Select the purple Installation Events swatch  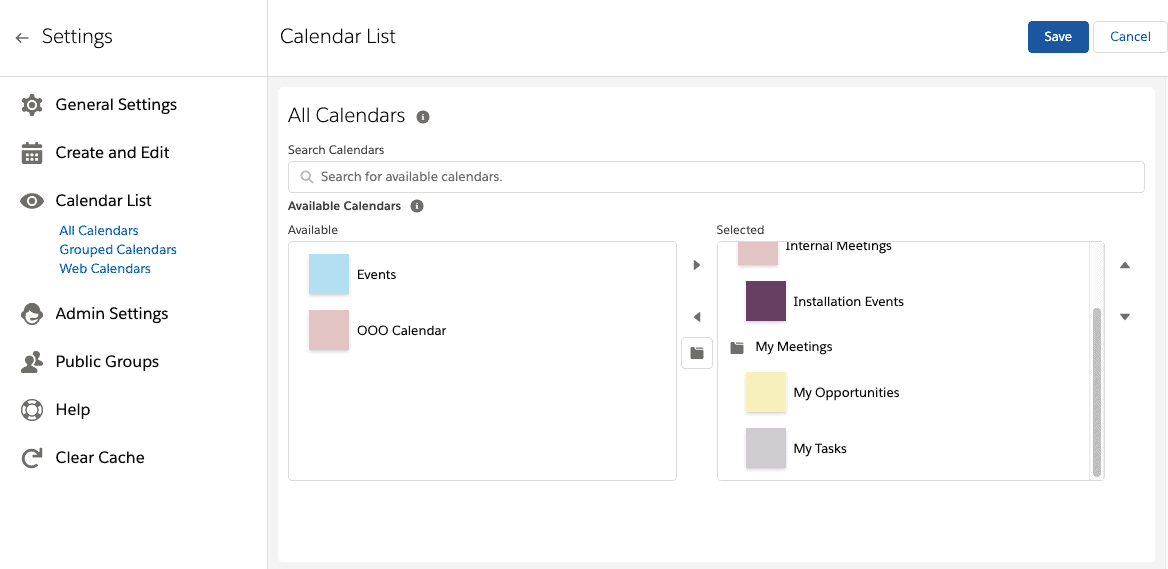click(x=766, y=301)
